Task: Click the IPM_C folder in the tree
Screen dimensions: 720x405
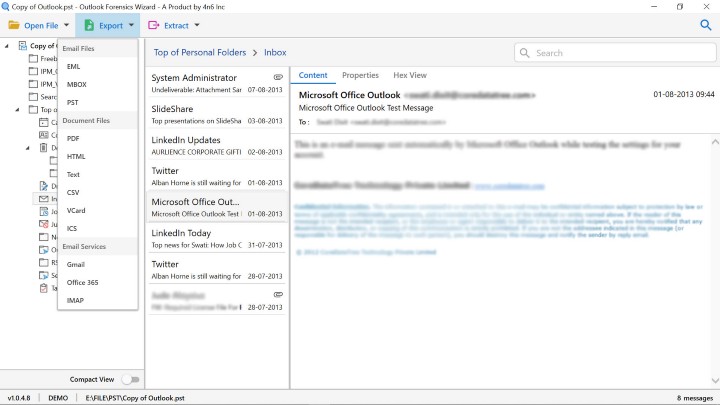Action: click(x=43, y=71)
